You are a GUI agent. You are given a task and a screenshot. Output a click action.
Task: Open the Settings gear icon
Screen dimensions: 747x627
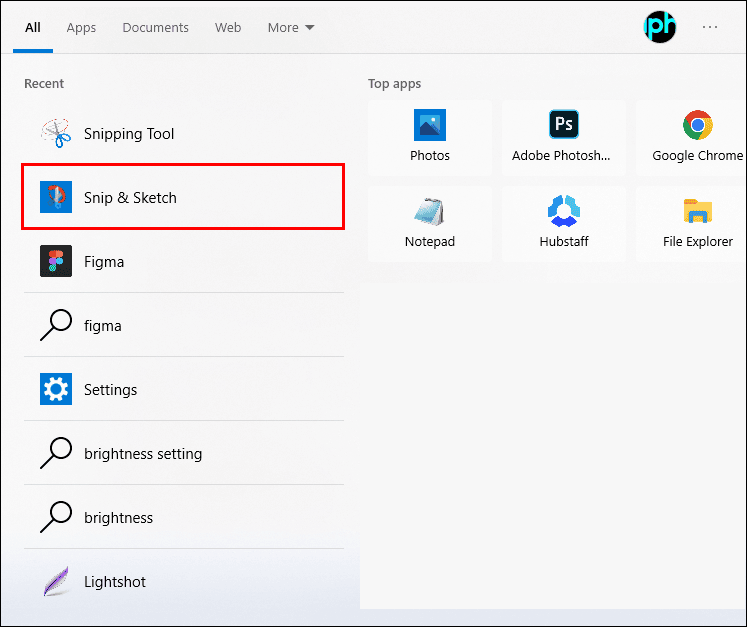coord(56,389)
